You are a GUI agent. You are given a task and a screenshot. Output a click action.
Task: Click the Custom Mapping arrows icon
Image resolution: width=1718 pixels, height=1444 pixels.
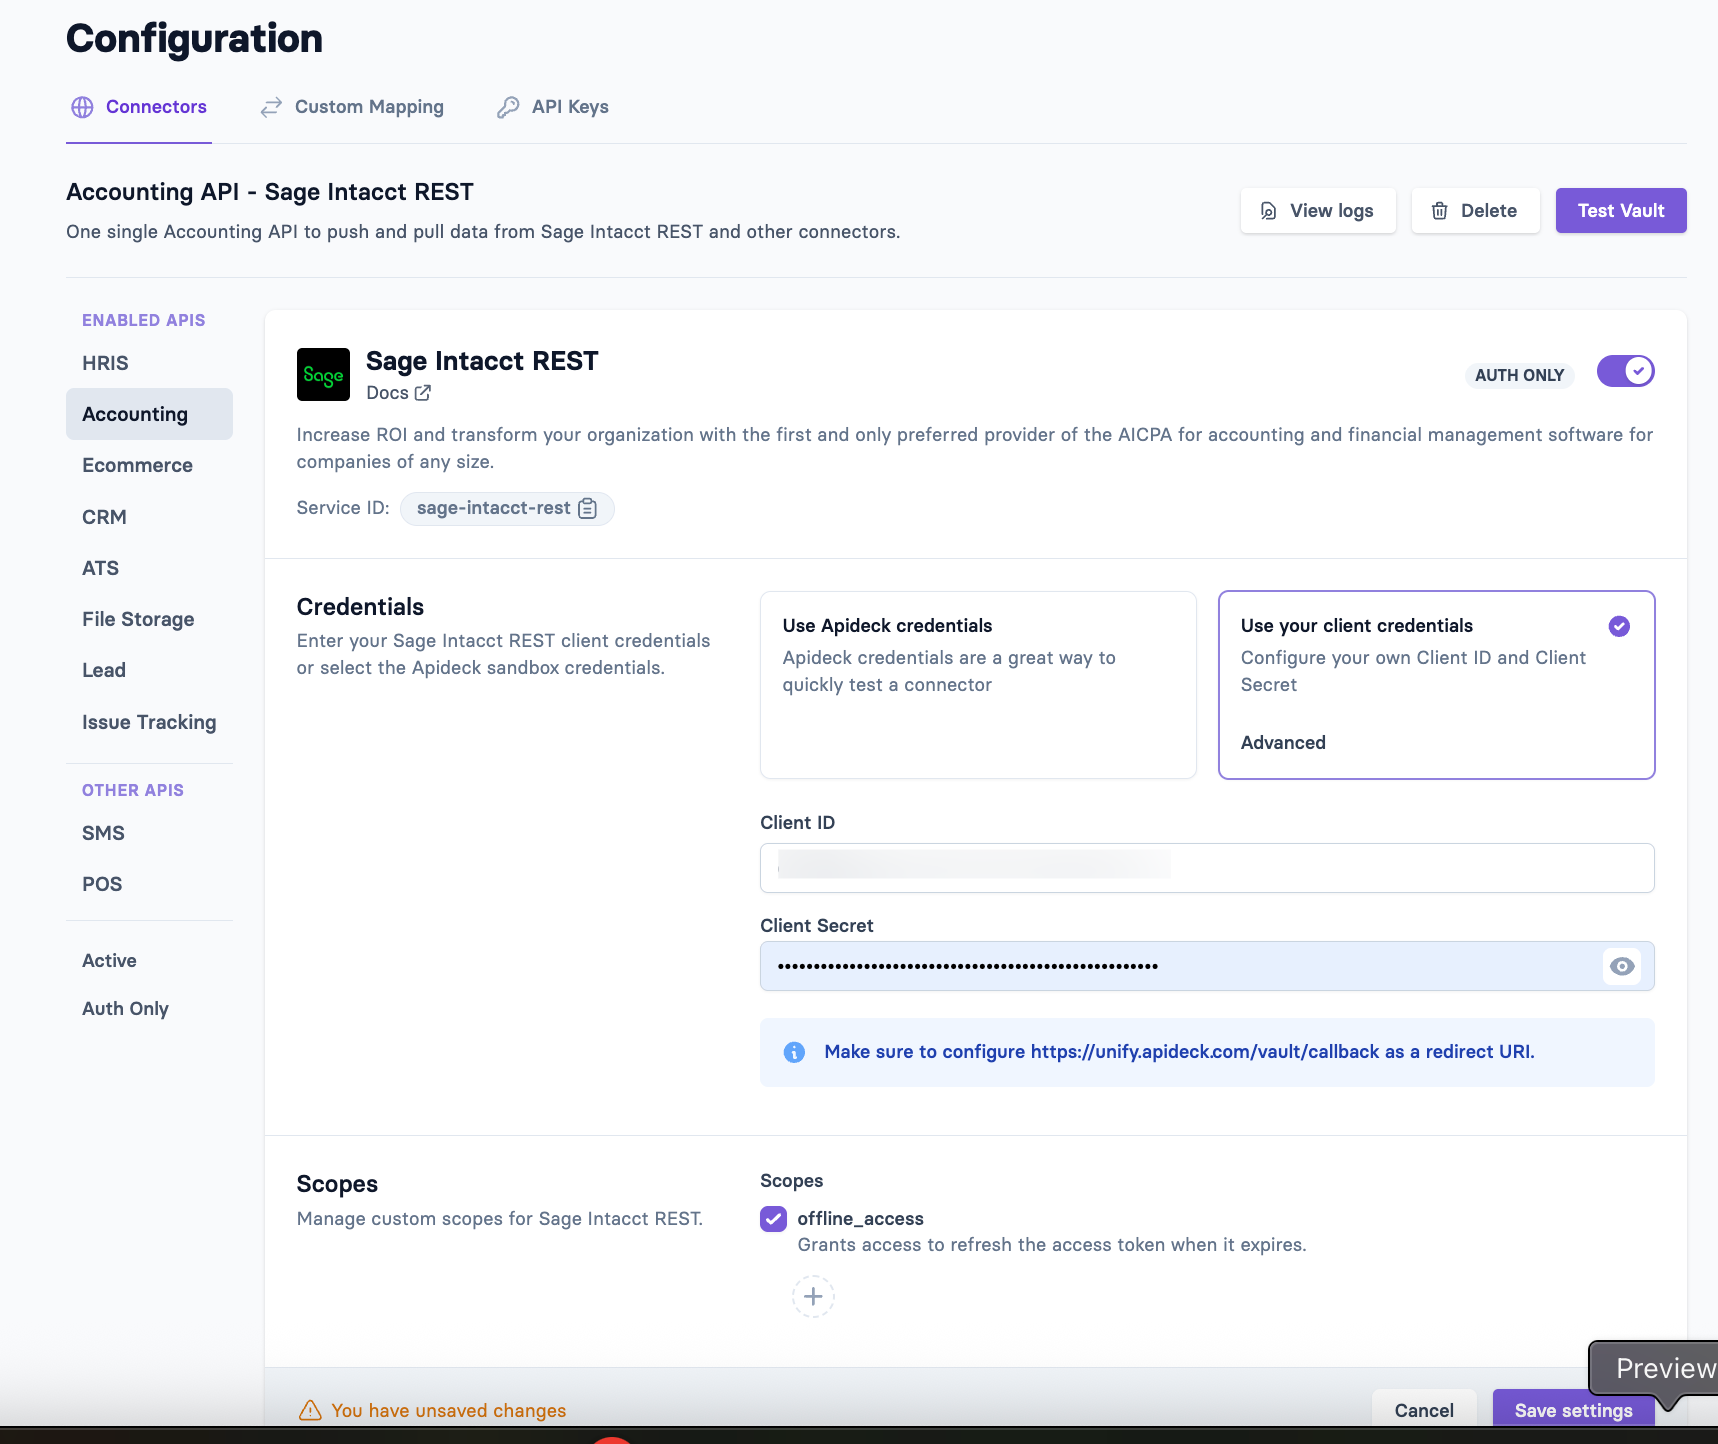click(x=270, y=107)
